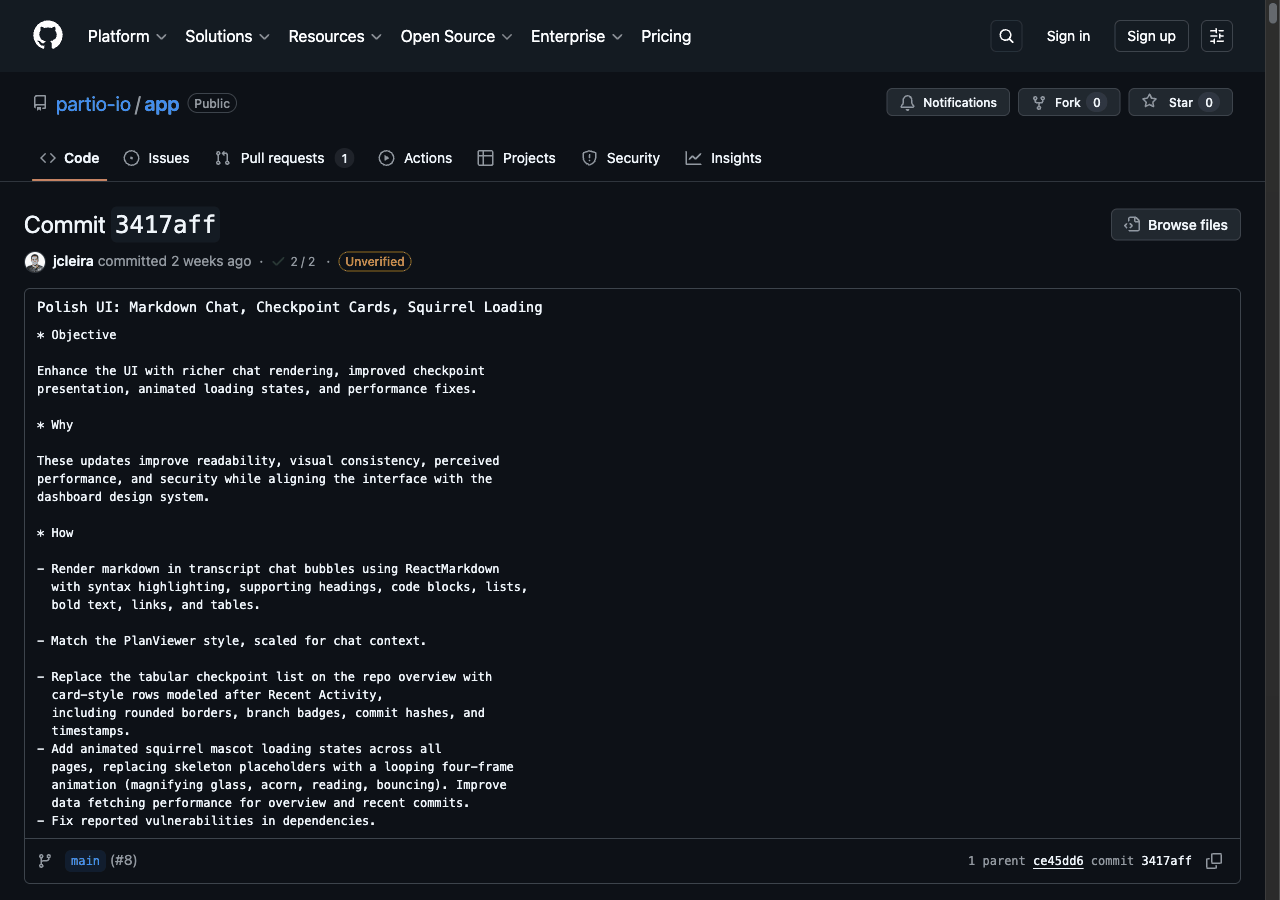Open search with the magnifier icon
Viewport: 1280px width, 900px height.
pos(1006,36)
